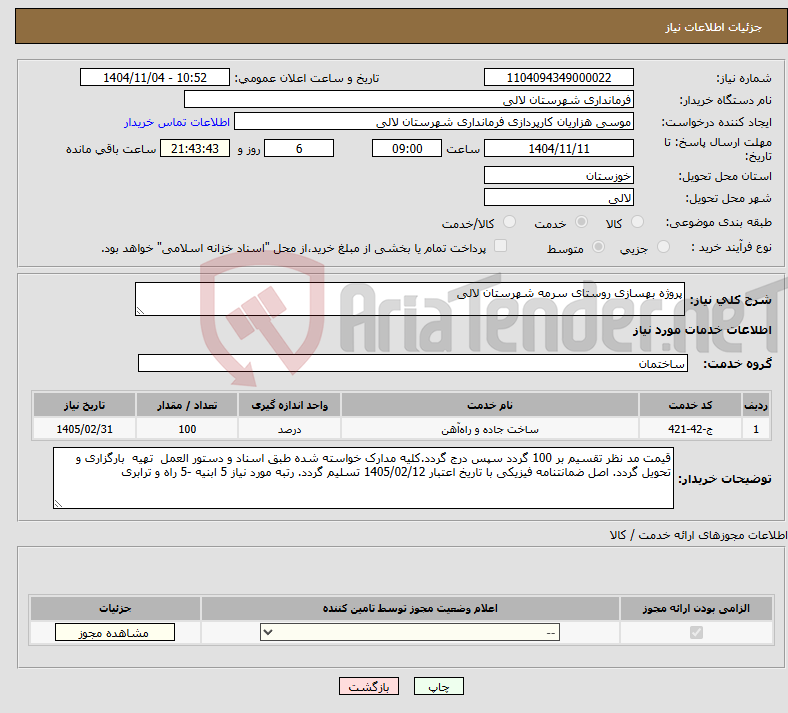Click the resize handle of description textarea

[140, 311]
